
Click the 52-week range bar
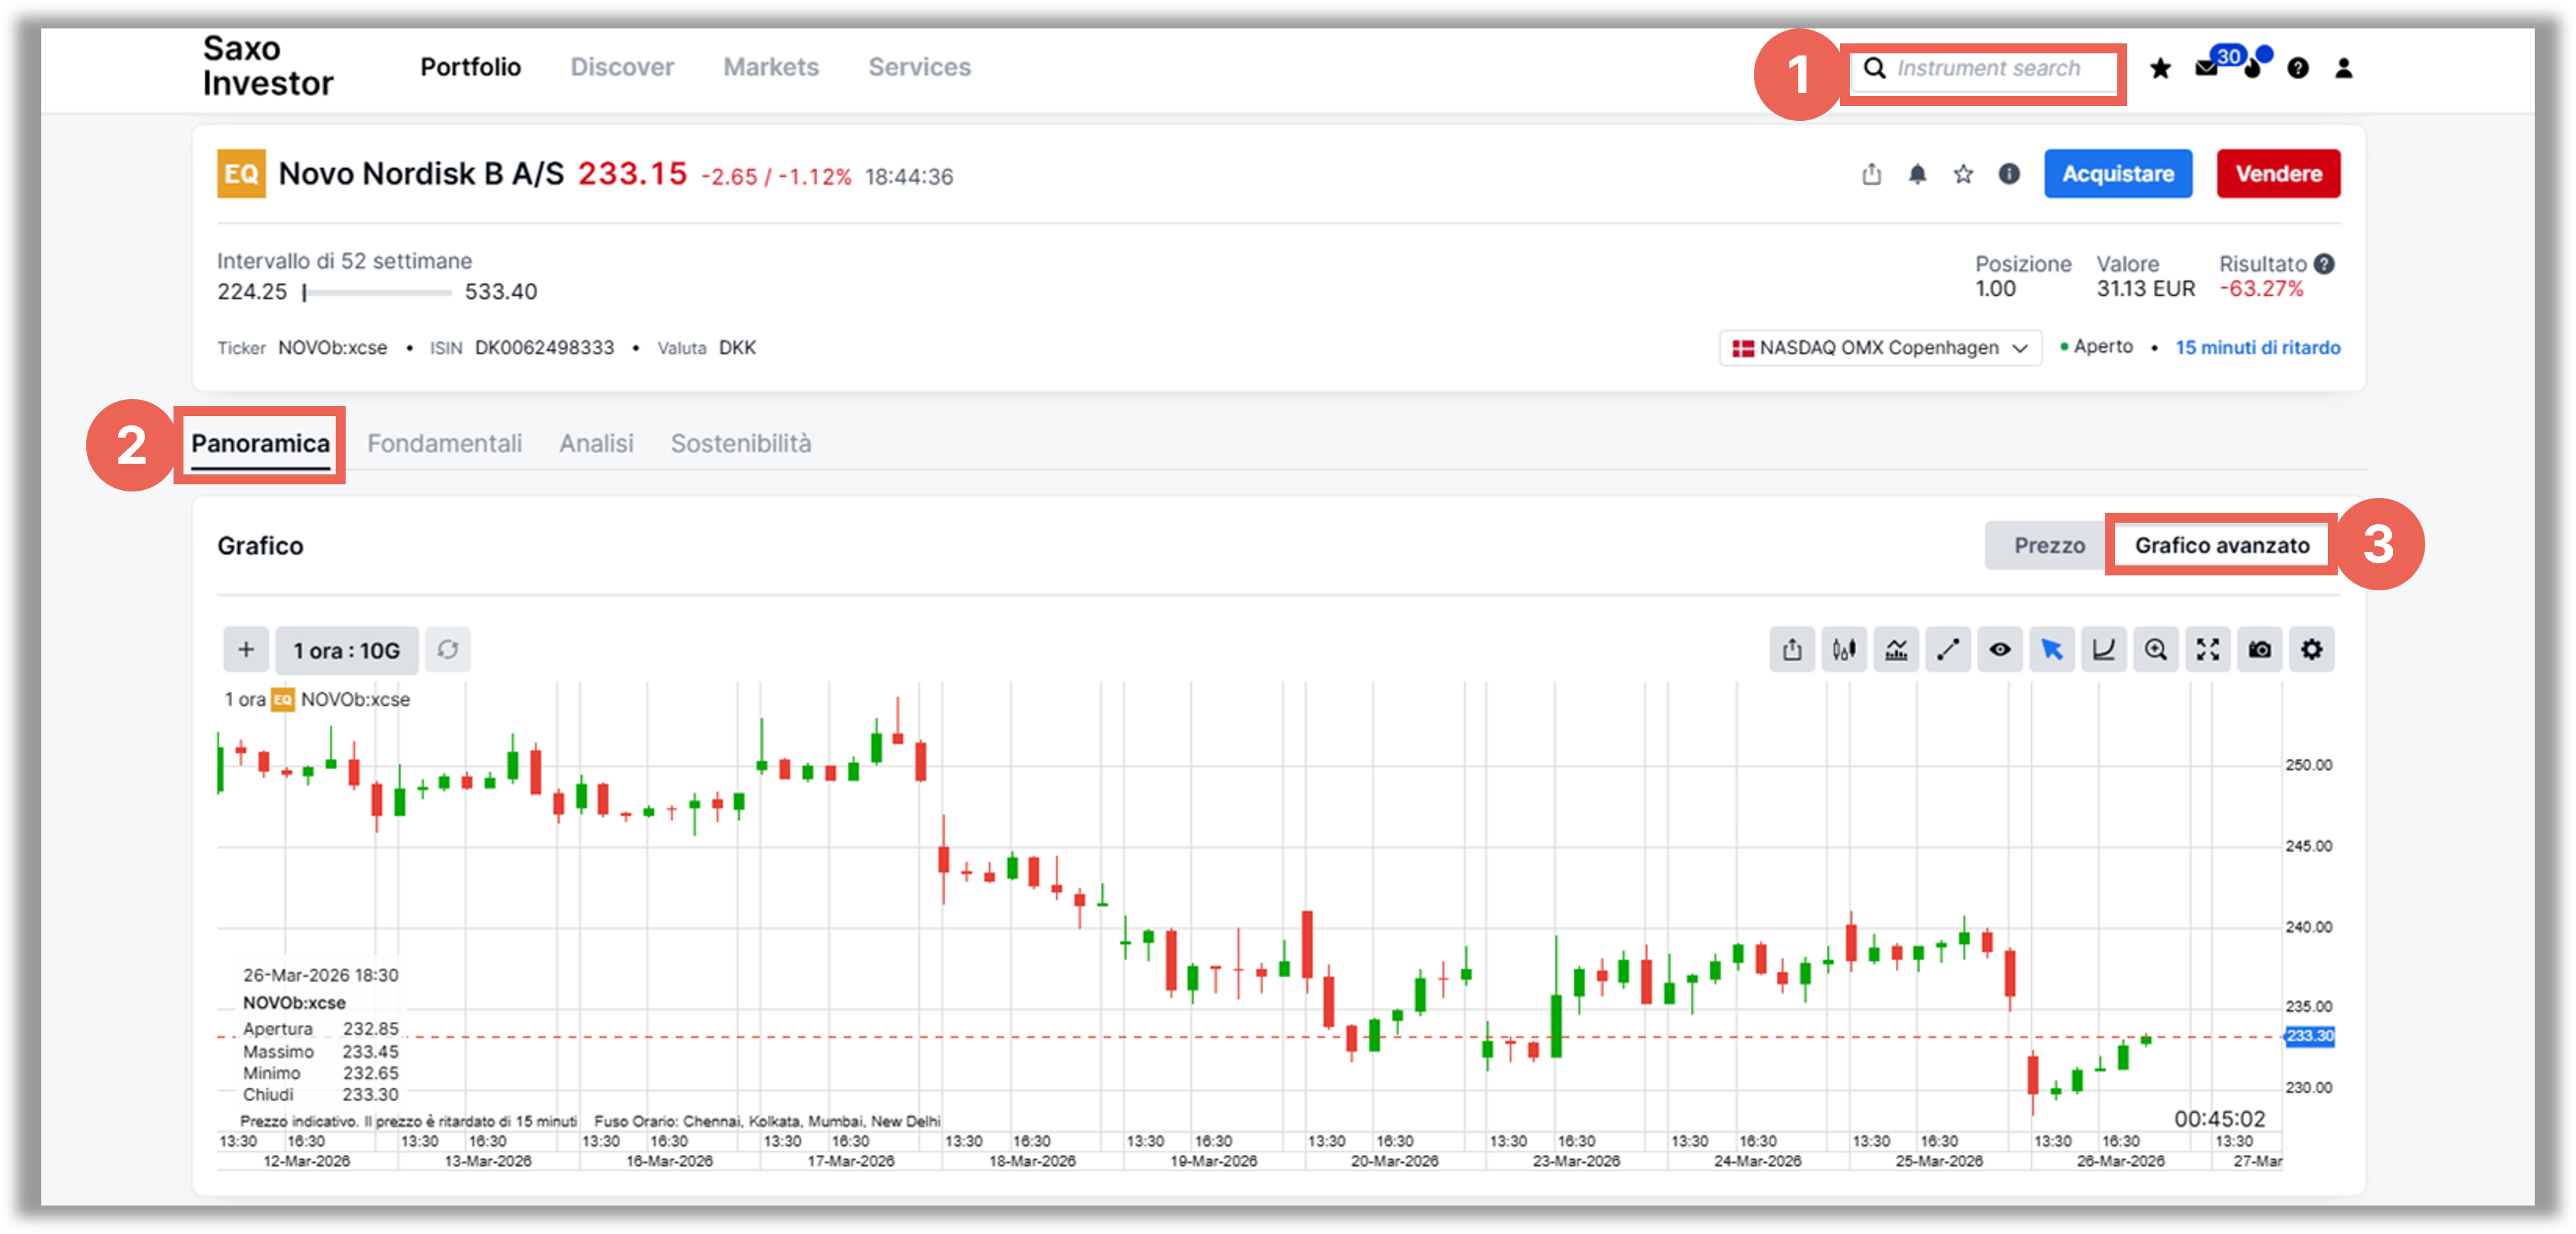click(x=378, y=293)
